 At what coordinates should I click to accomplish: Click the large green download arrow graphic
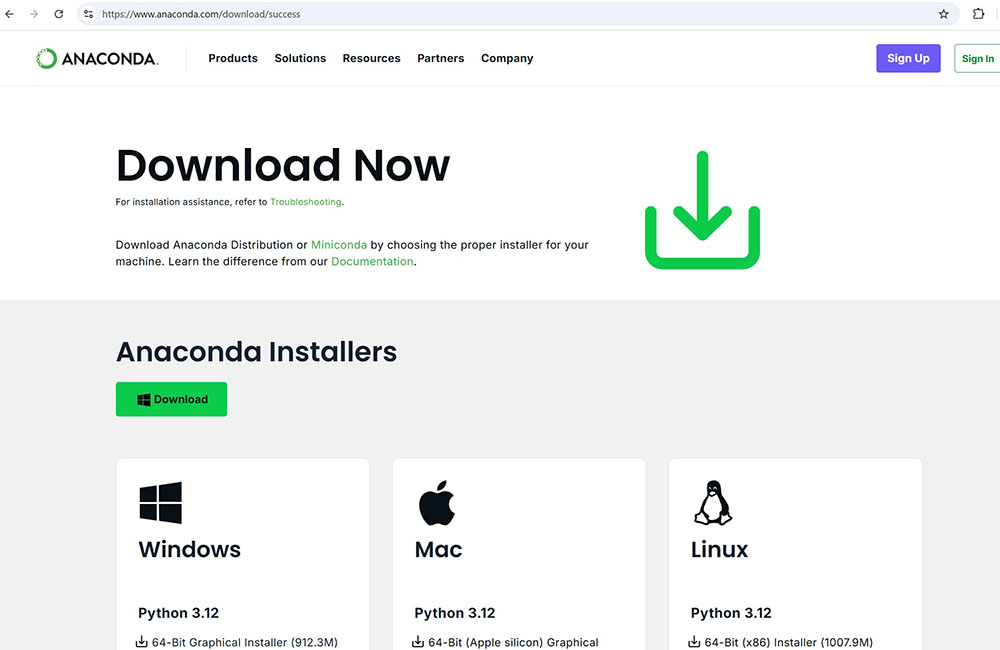(702, 210)
